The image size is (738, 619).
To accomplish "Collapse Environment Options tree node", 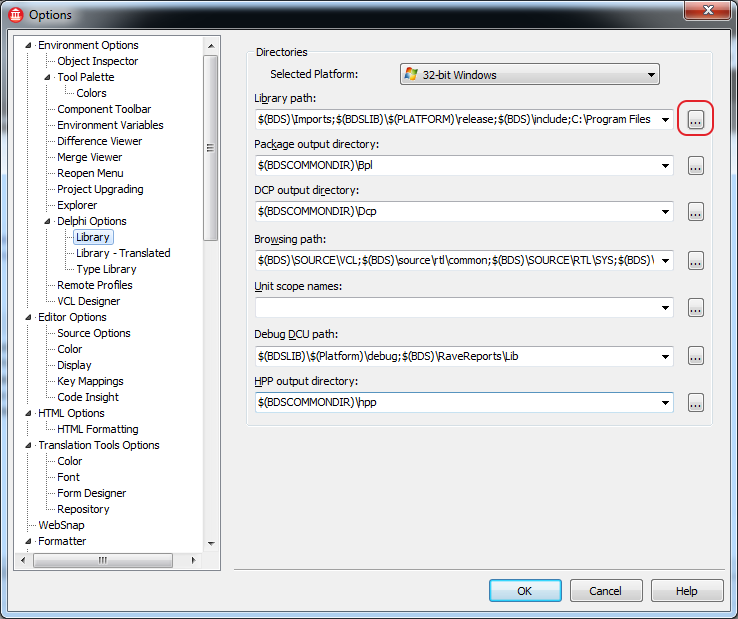I will click(x=28, y=45).
